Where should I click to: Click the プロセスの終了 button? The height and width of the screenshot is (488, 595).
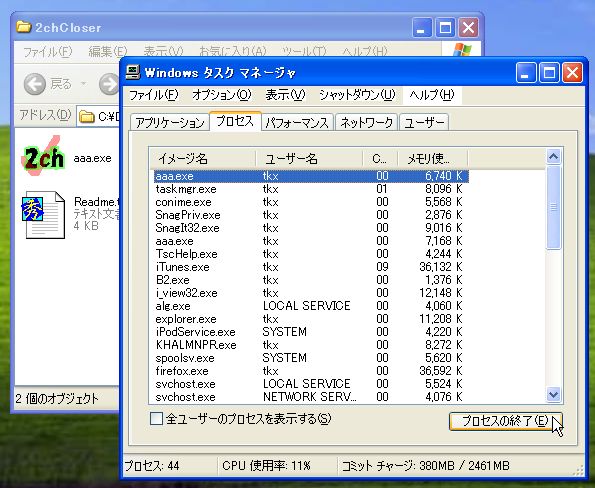(x=505, y=421)
